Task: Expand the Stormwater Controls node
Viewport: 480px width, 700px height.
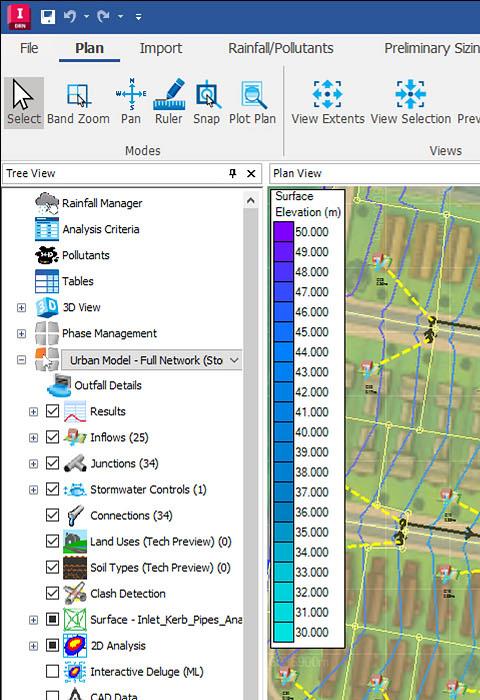Action: pos(33,490)
